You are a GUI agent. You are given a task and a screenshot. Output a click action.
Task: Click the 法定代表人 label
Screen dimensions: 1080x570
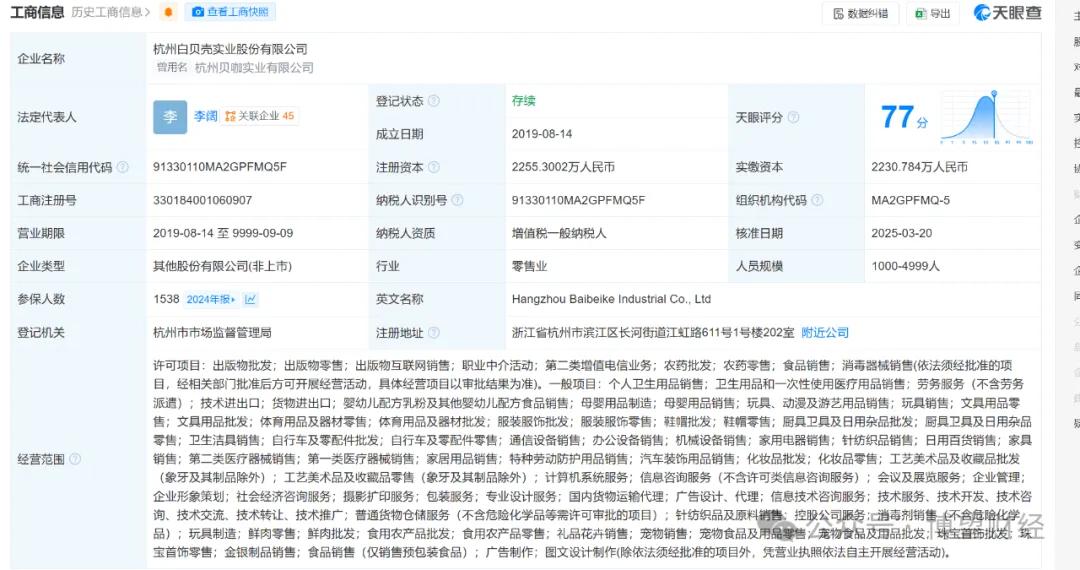[47, 117]
